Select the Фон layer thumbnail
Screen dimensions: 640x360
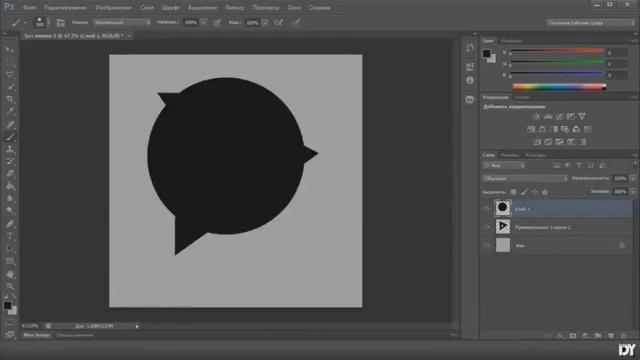(502, 245)
